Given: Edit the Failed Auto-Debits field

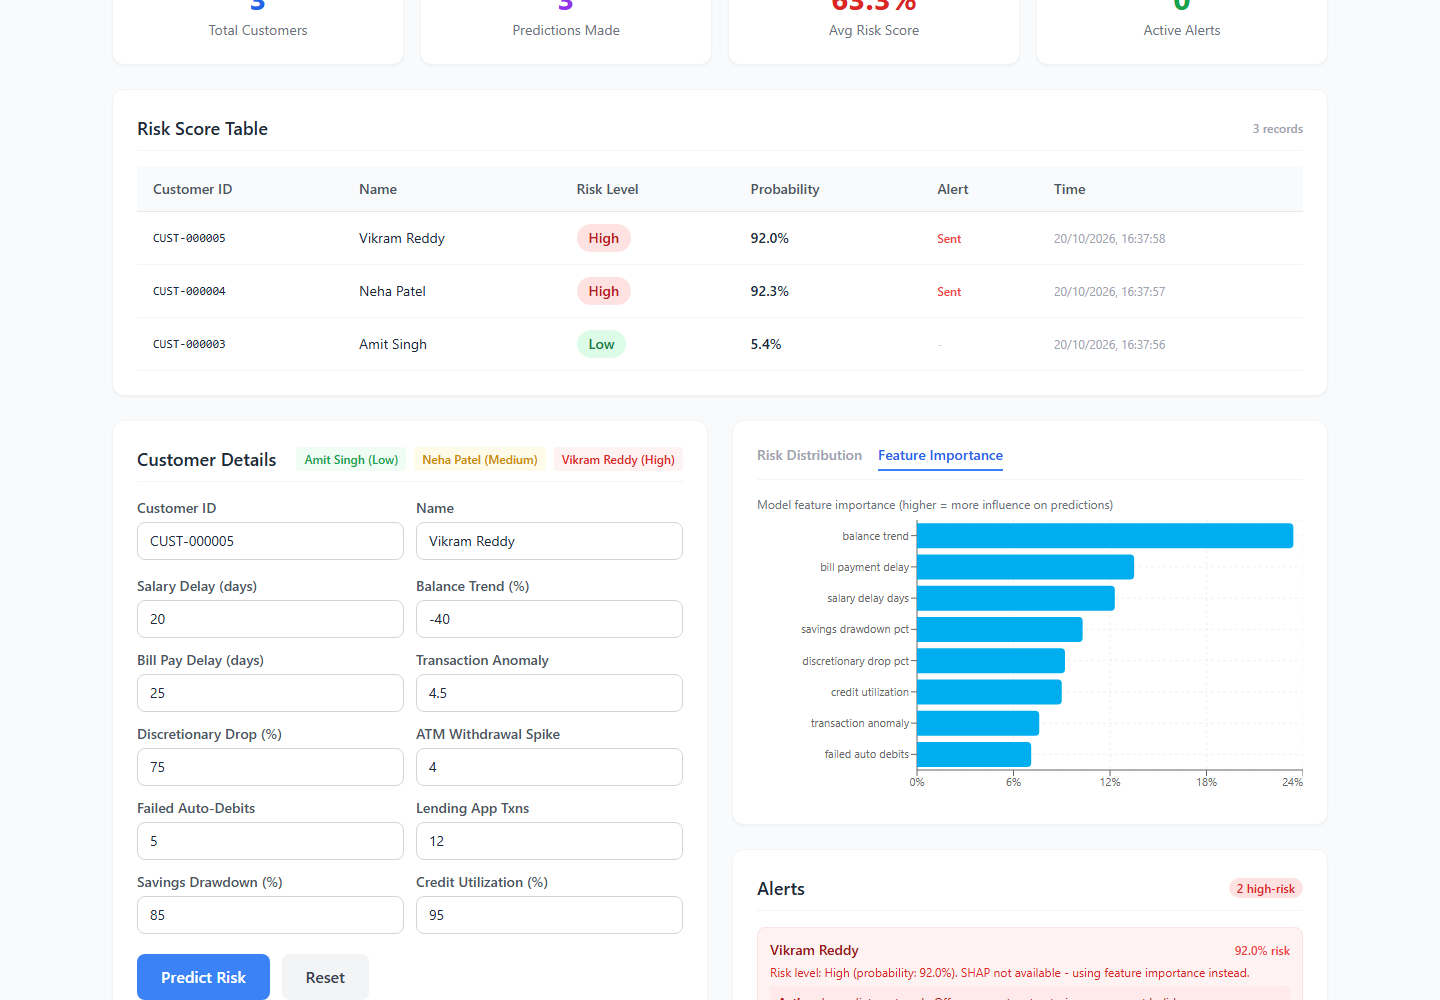Looking at the screenshot, I should tap(270, 841).
